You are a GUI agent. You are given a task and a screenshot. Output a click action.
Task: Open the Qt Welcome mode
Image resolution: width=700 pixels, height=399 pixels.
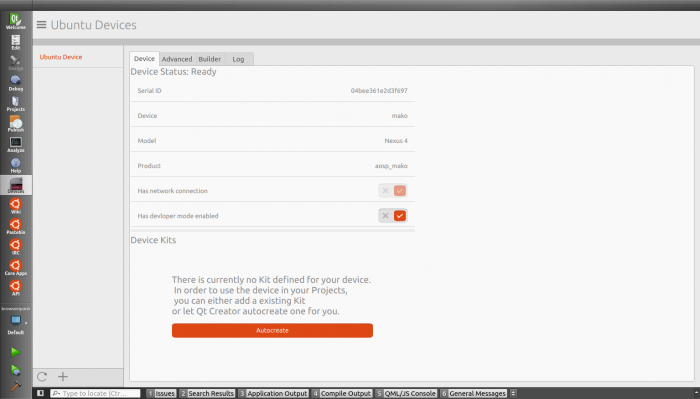click(16, 21)
